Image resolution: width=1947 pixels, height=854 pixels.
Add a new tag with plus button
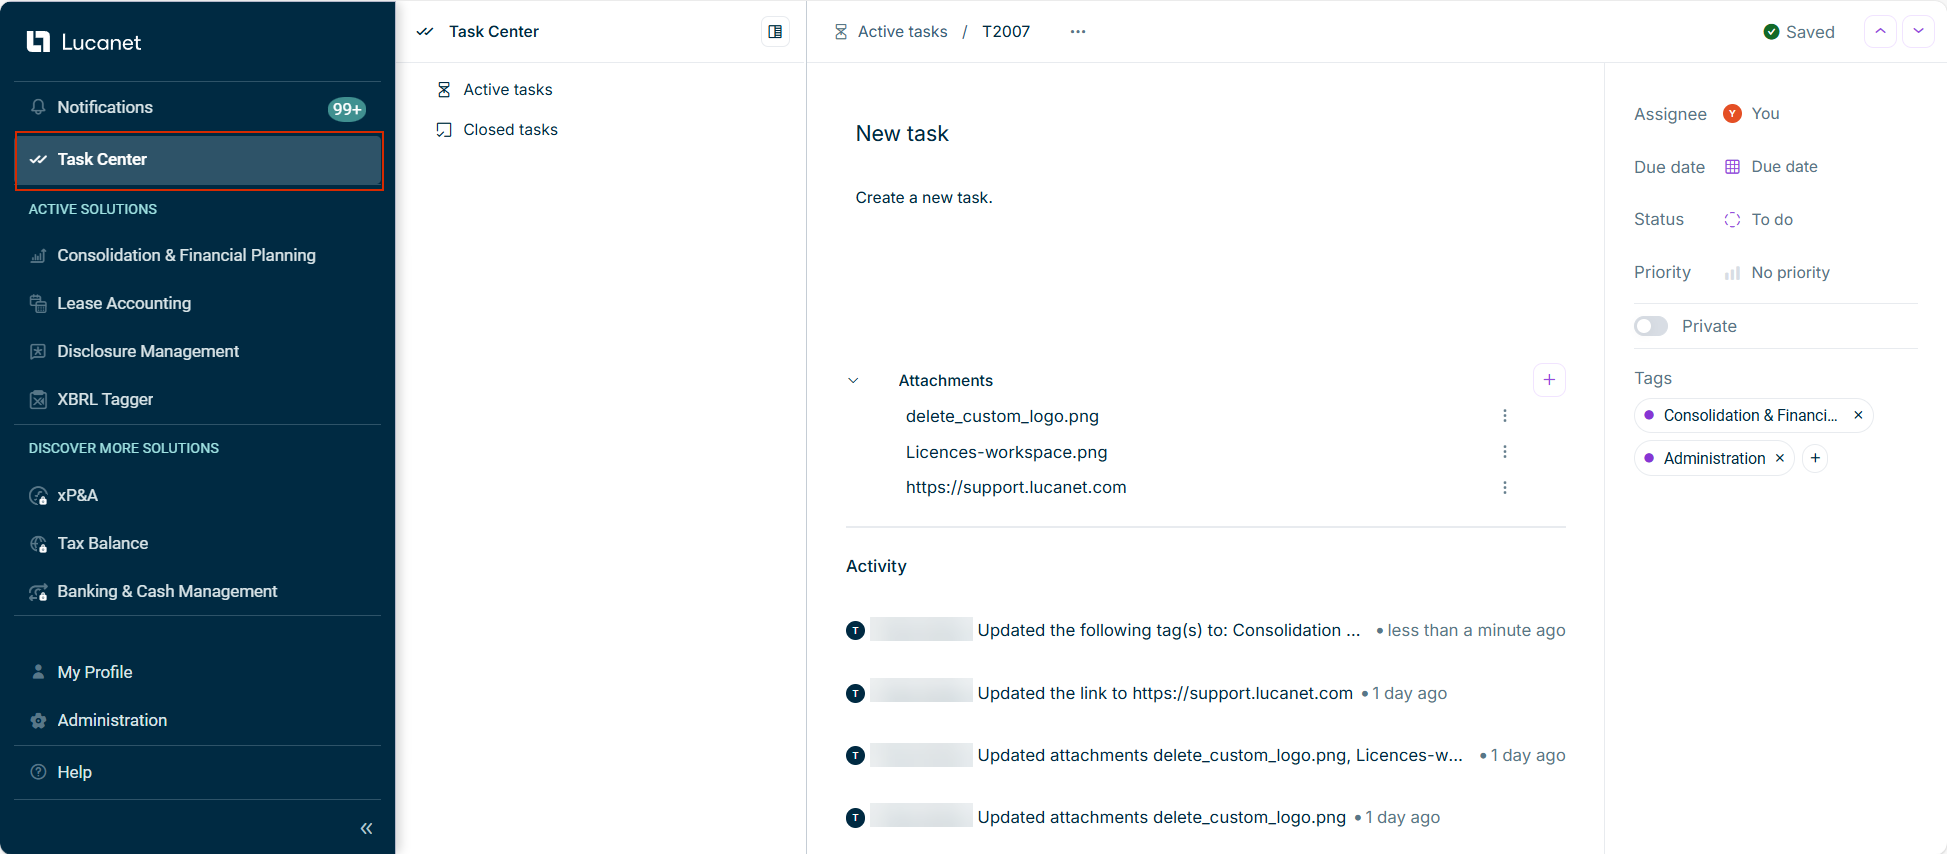1815,459
